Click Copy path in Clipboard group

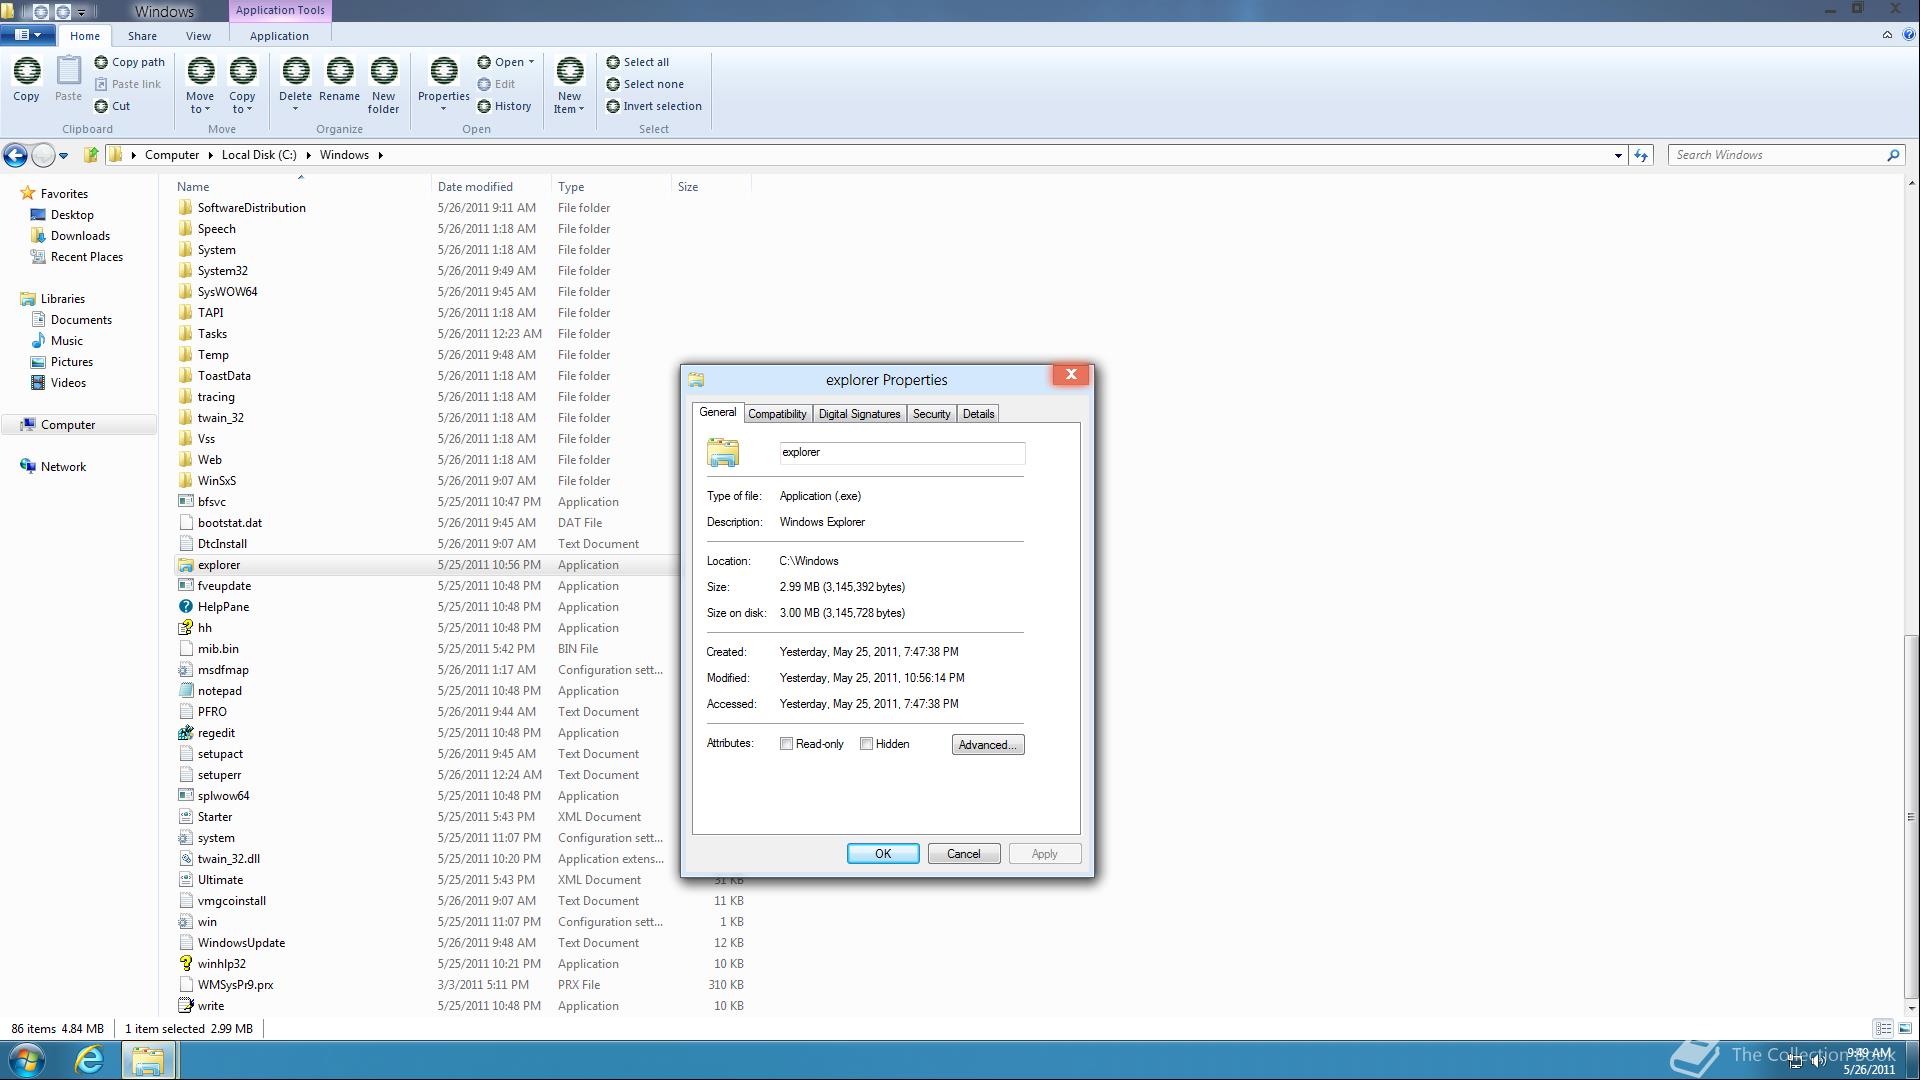[x=130, y=62]
